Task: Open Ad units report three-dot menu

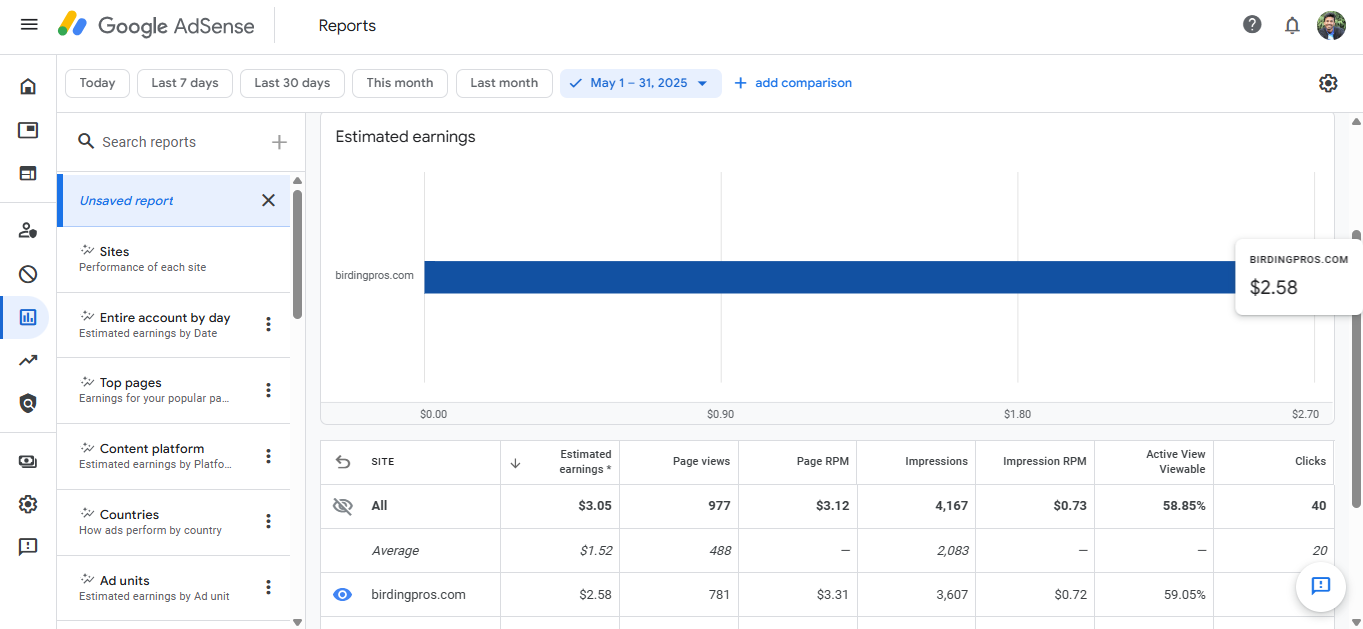Action: (x=268, y=587)
